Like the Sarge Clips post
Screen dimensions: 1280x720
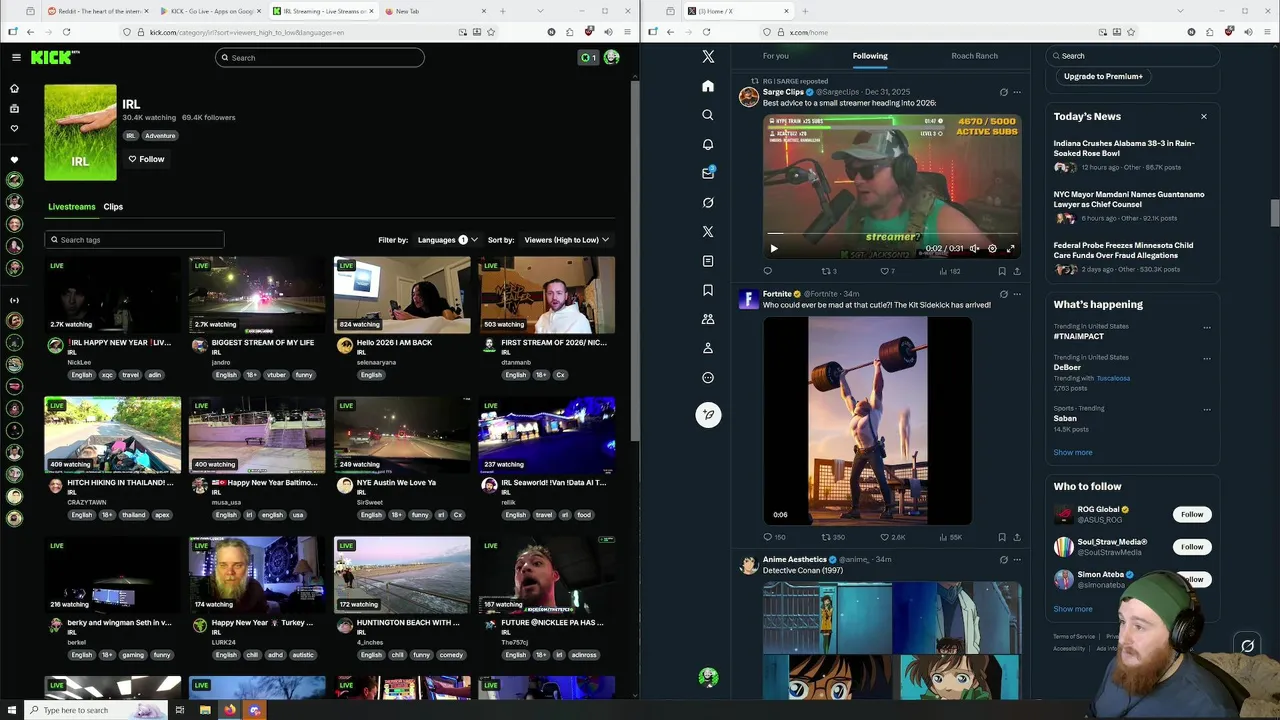(x=887, y=271)
